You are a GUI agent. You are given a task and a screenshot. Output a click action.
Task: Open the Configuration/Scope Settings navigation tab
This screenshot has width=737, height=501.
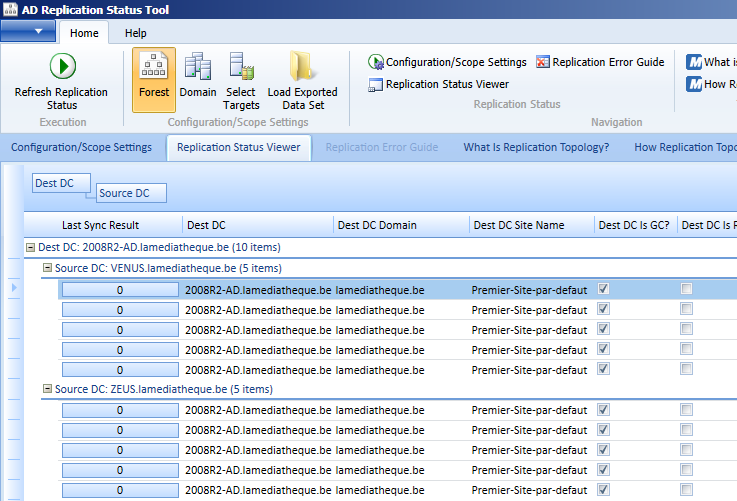tap(81, 147)
